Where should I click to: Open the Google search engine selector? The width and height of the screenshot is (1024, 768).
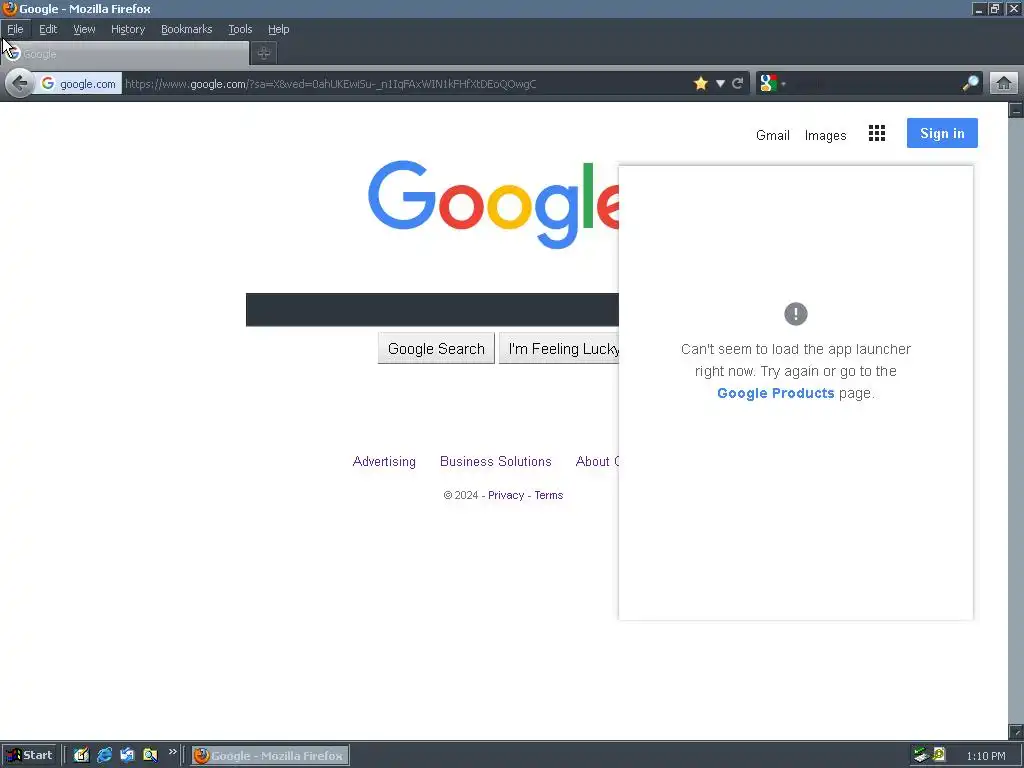(772, 84)
